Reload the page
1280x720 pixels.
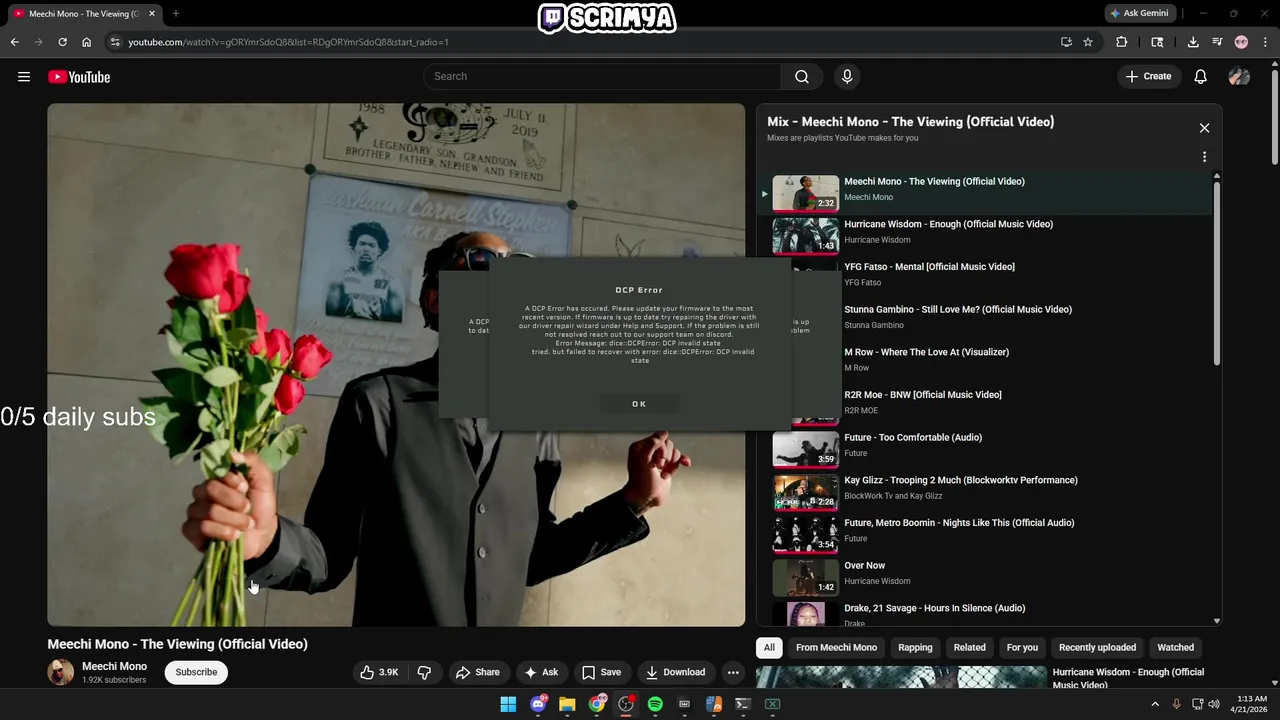pyautogui.click(x=62, y=42)
